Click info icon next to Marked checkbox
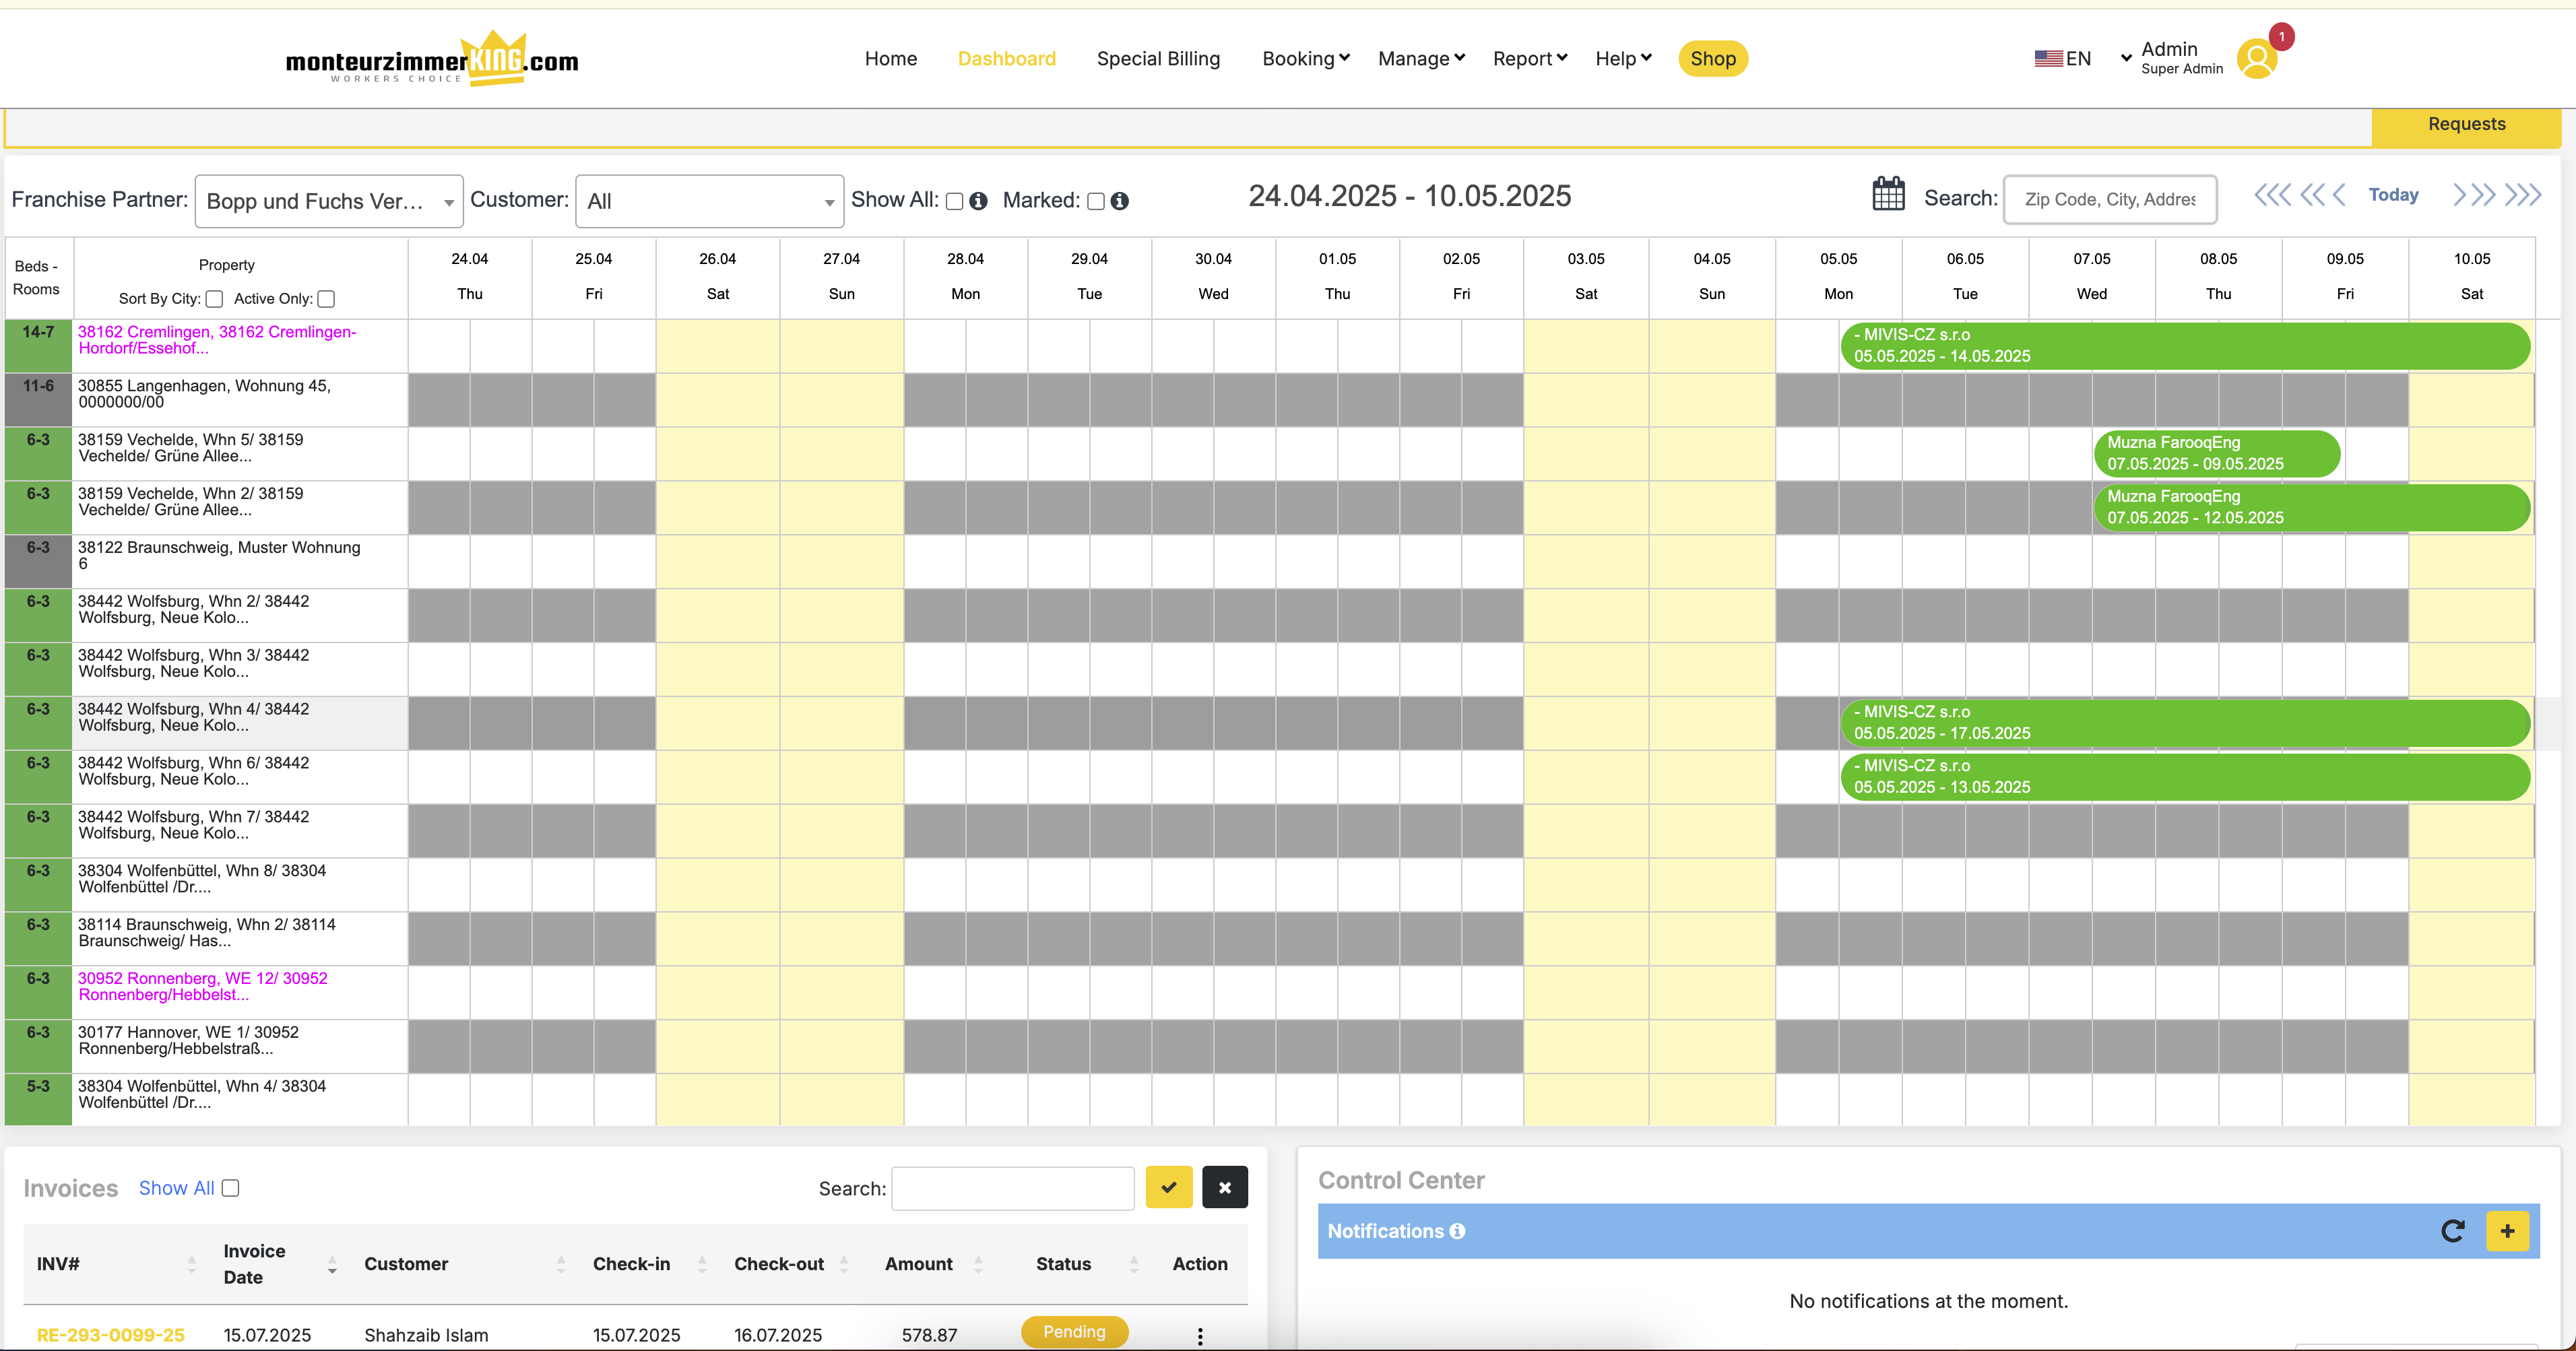The height and width of the screenshot is (1351, 2576). 1120,201
